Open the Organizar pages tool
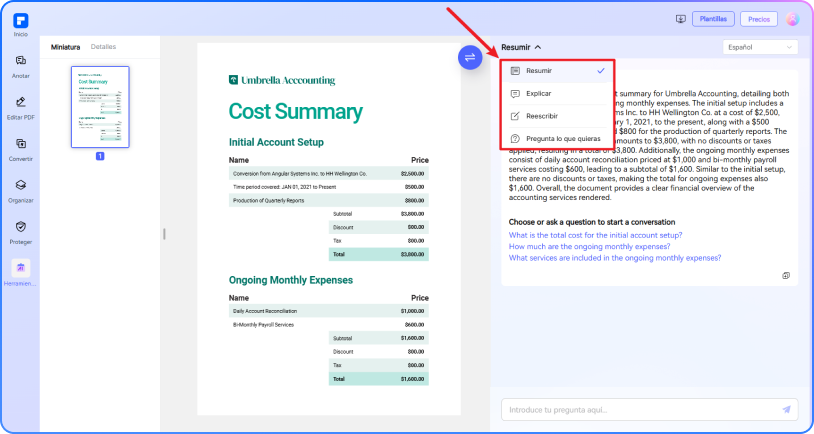Viewport: 814px width, 434px height. (21, 186)
